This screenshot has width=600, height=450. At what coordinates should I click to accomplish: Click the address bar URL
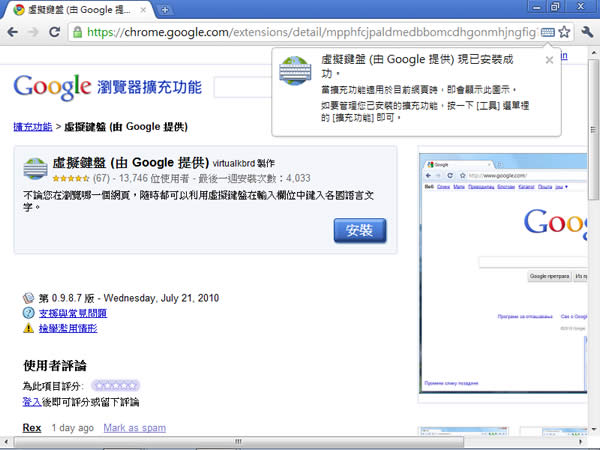[311, 32]
